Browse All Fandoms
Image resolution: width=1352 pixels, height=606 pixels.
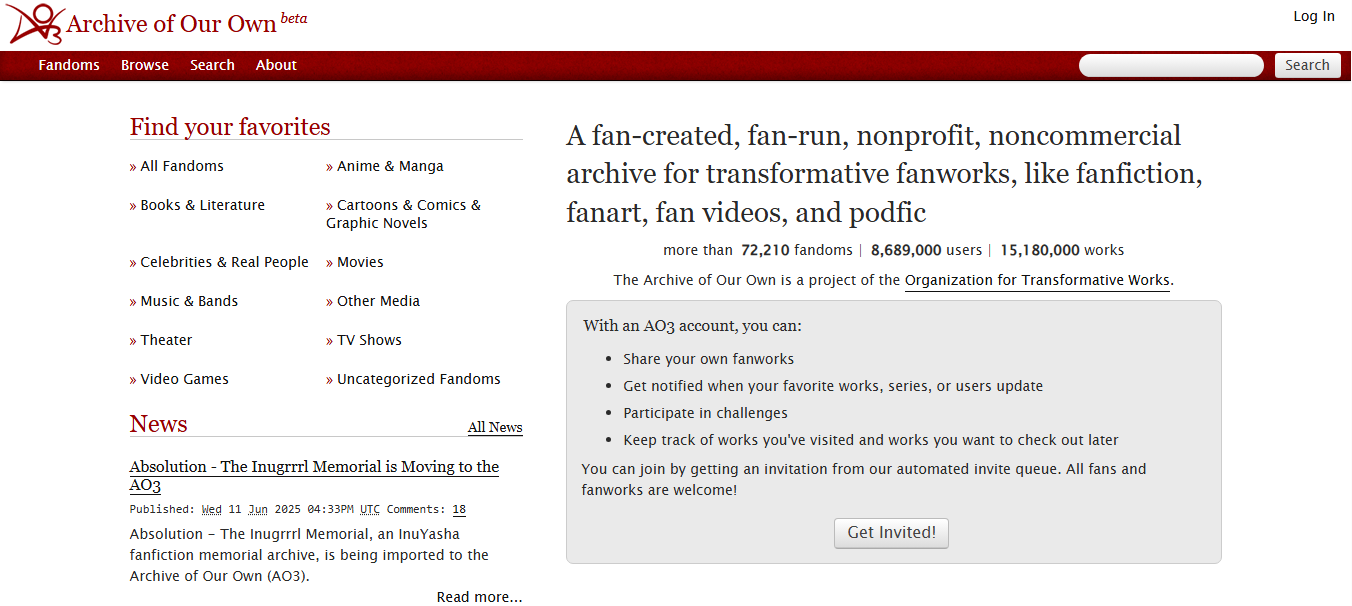(182, 166)
